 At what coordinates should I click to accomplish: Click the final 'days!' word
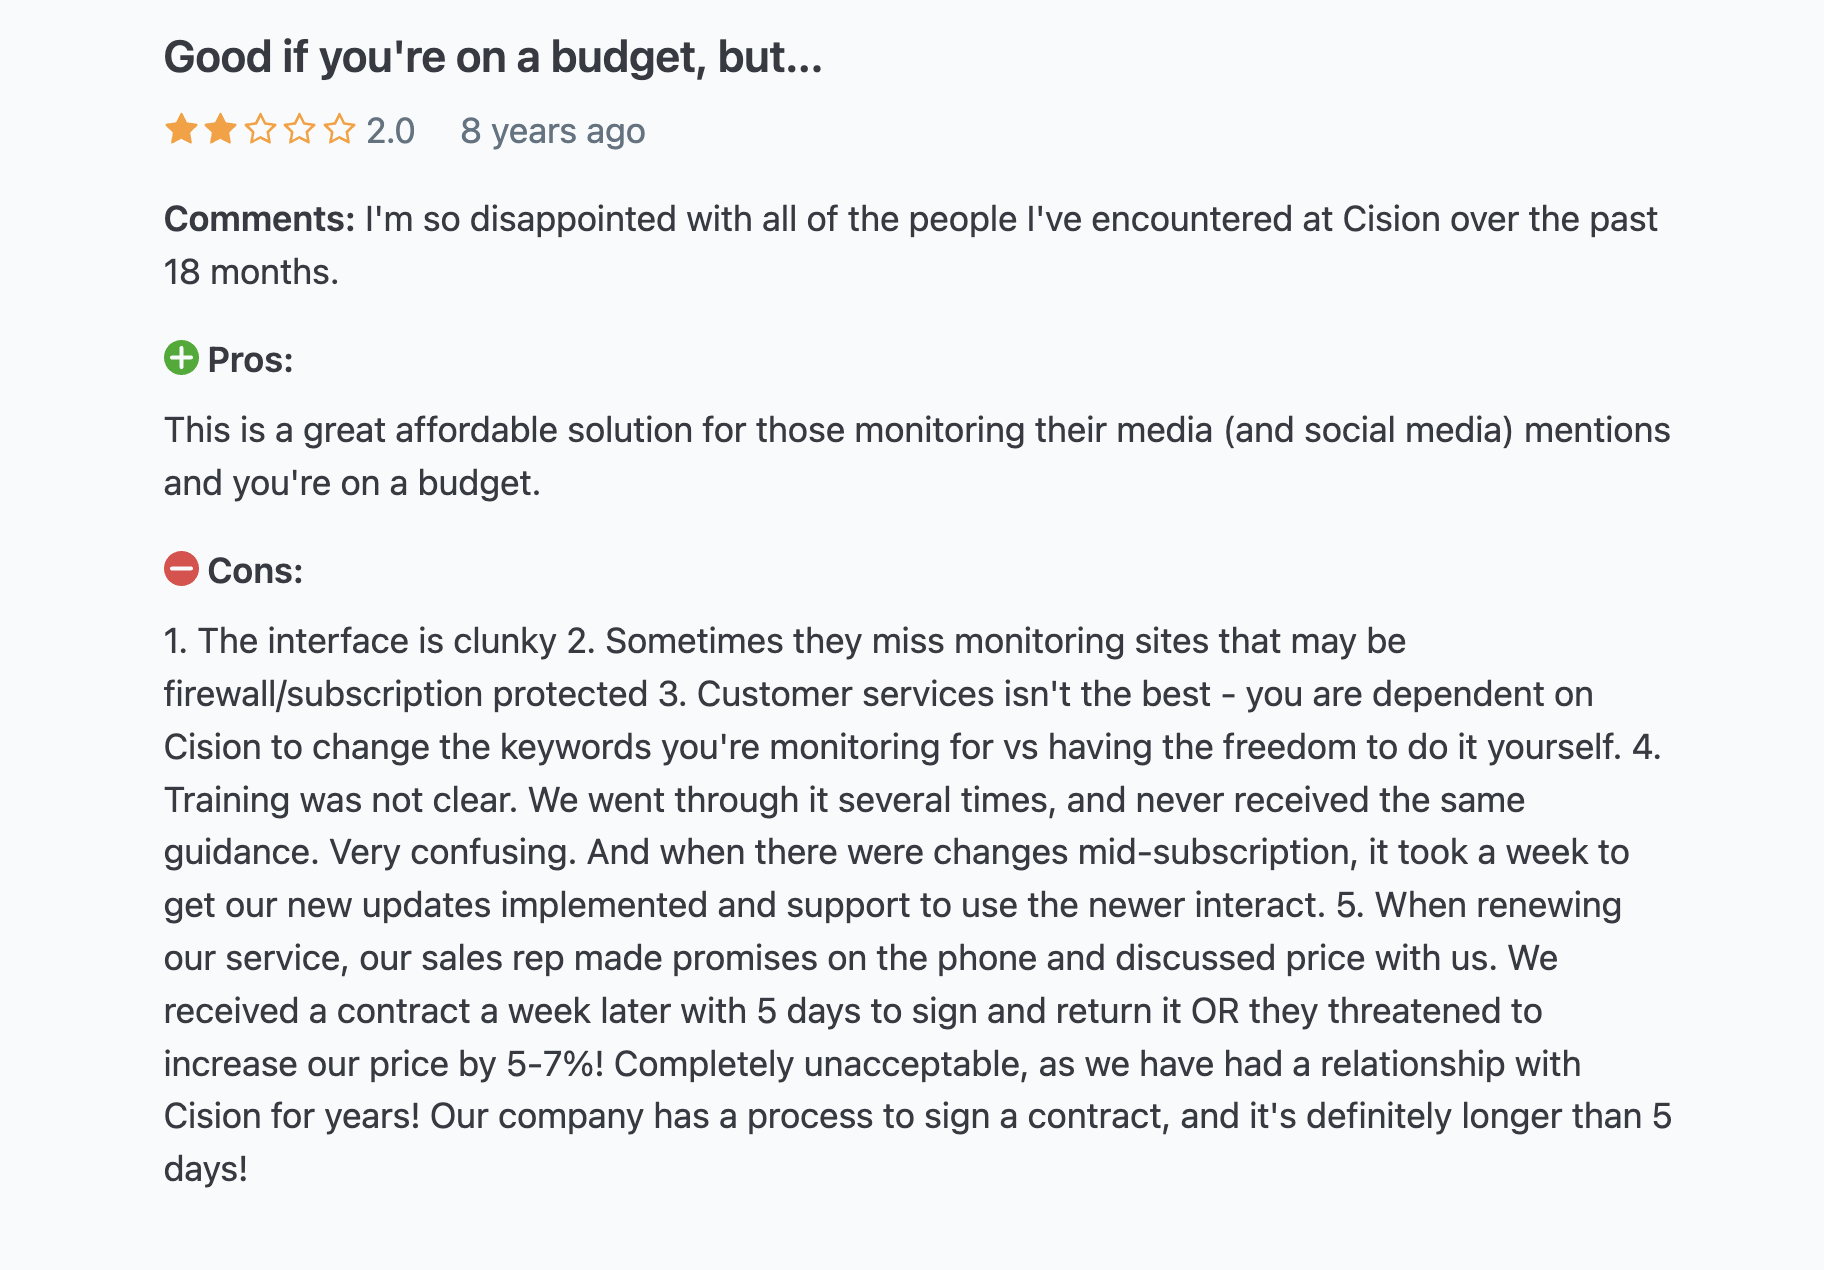205,1169
